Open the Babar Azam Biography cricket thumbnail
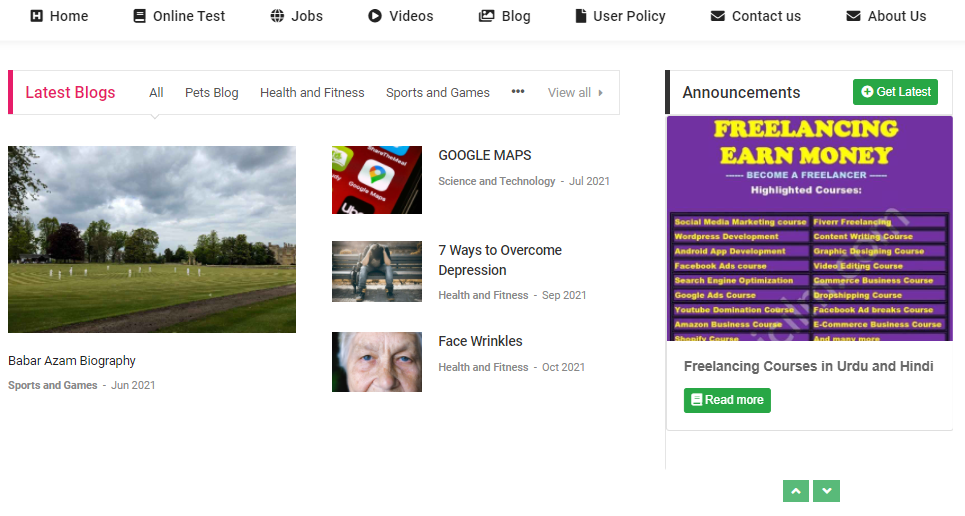Screen dimensions: 965x516 pyautogui.click(x=152, y=239)
